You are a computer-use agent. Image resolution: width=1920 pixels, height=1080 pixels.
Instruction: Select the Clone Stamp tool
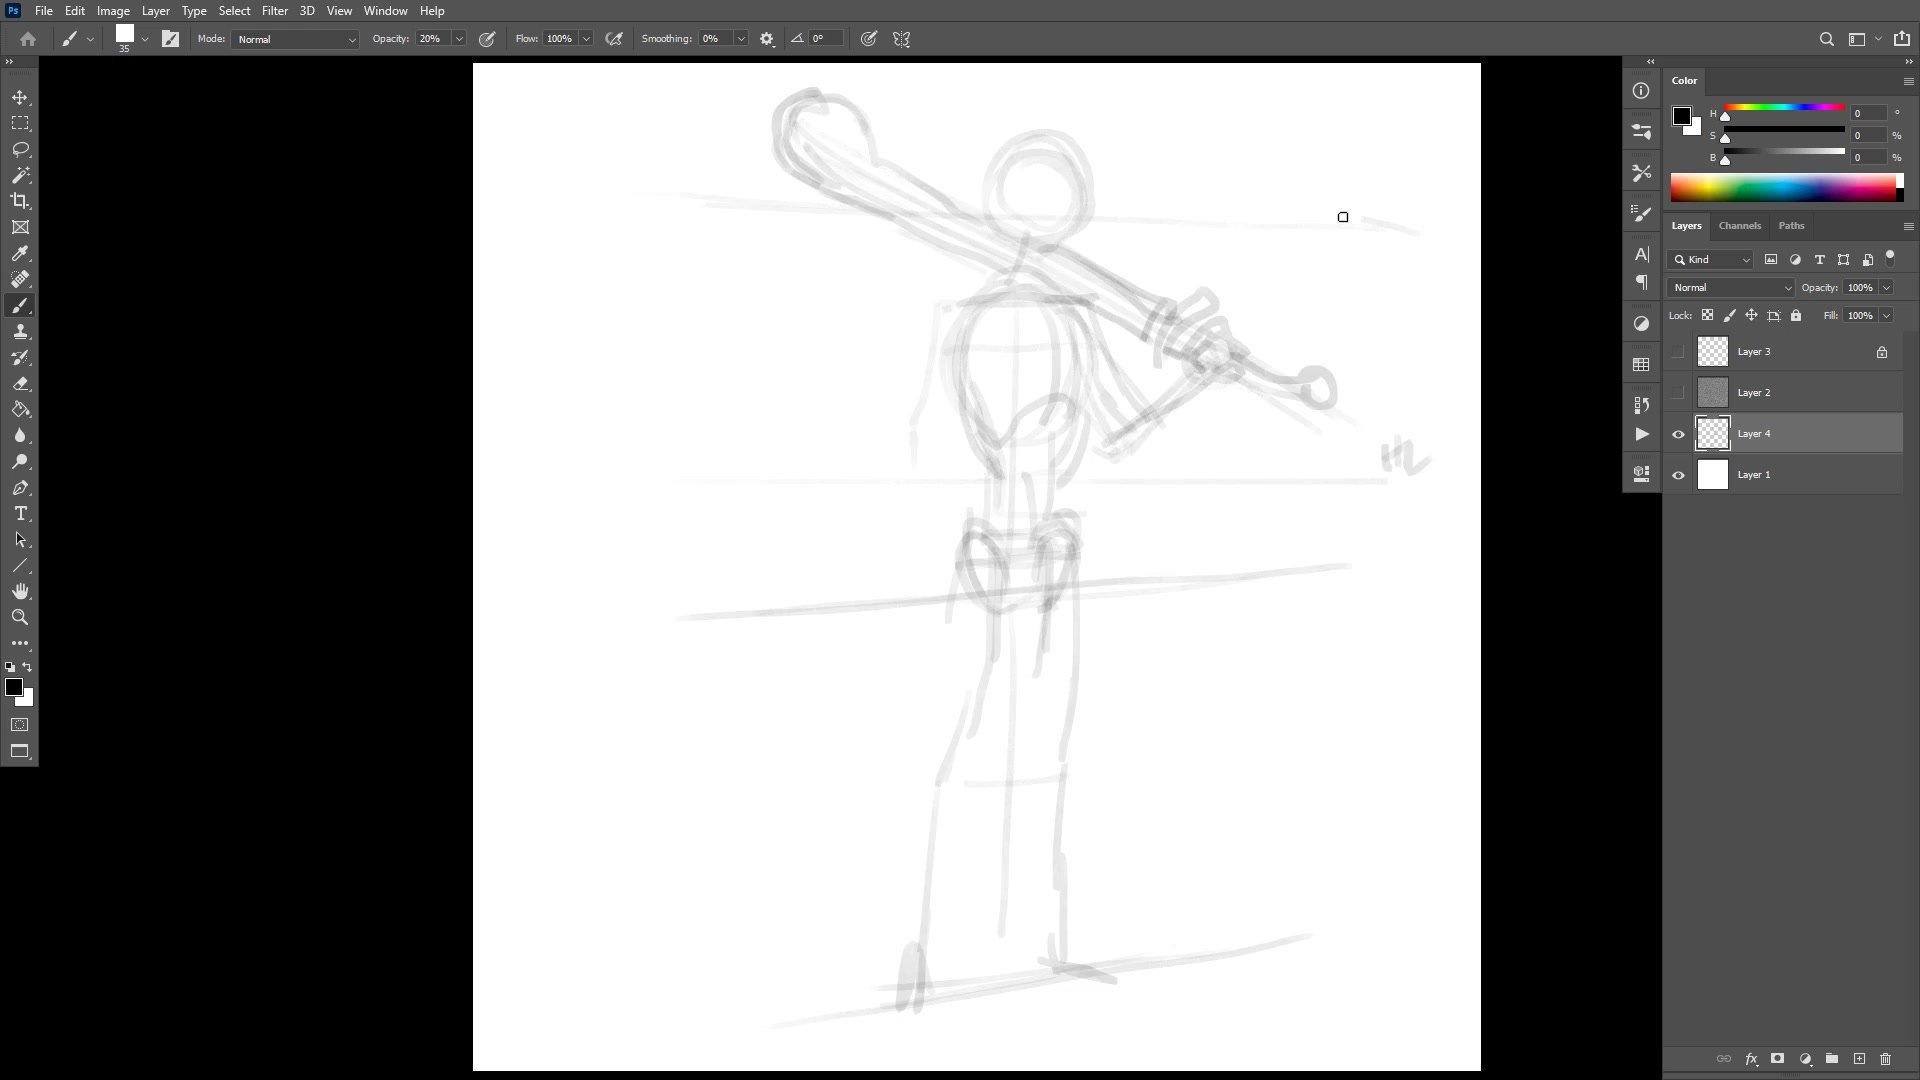pyautogui.click(x=20, y=332)
